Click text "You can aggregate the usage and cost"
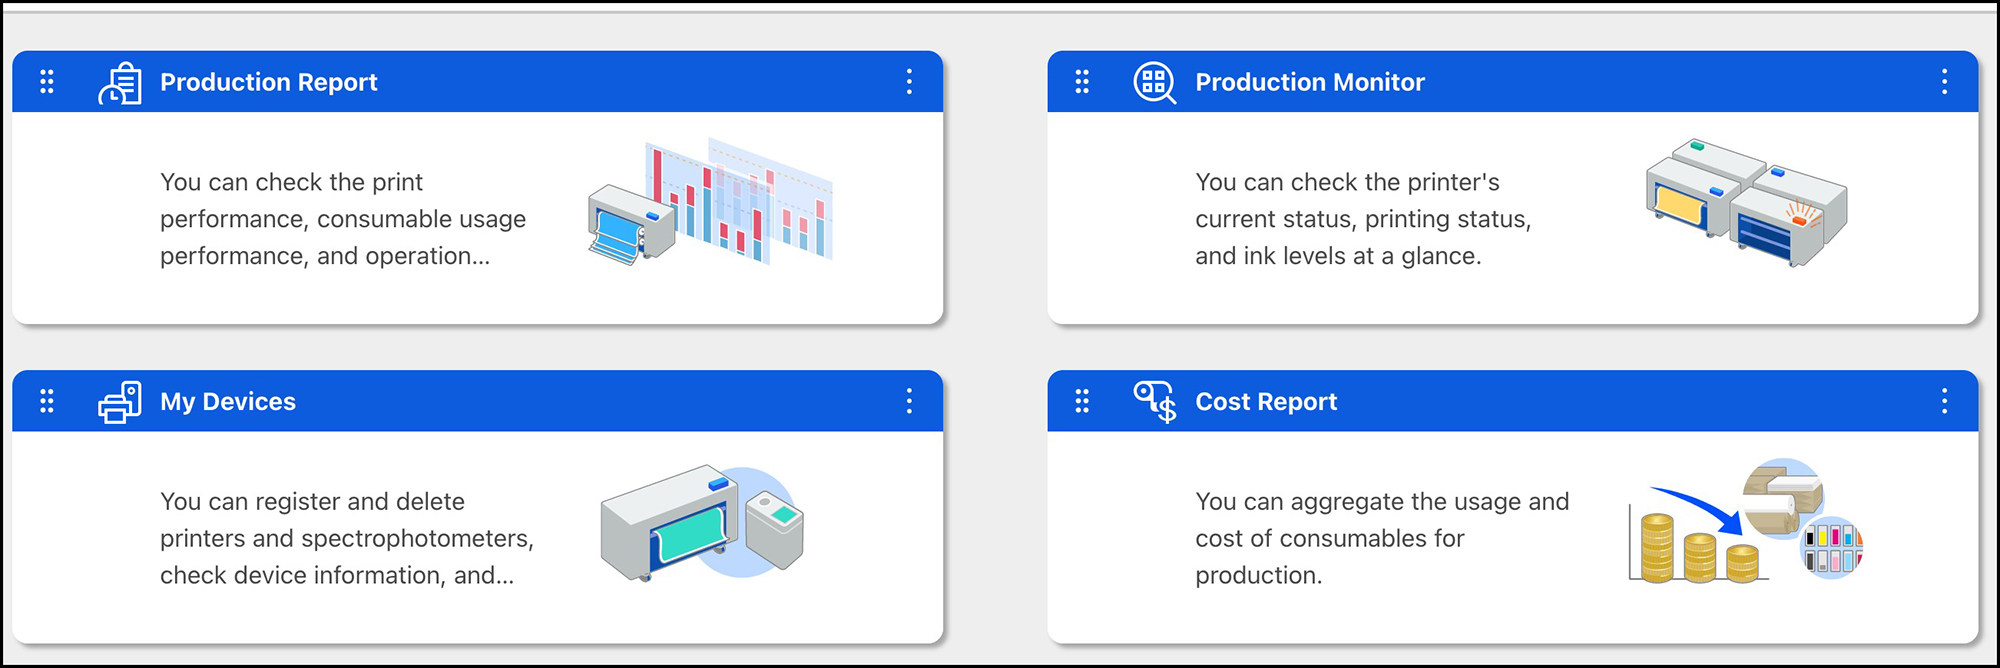 (x=1382, y=538)
